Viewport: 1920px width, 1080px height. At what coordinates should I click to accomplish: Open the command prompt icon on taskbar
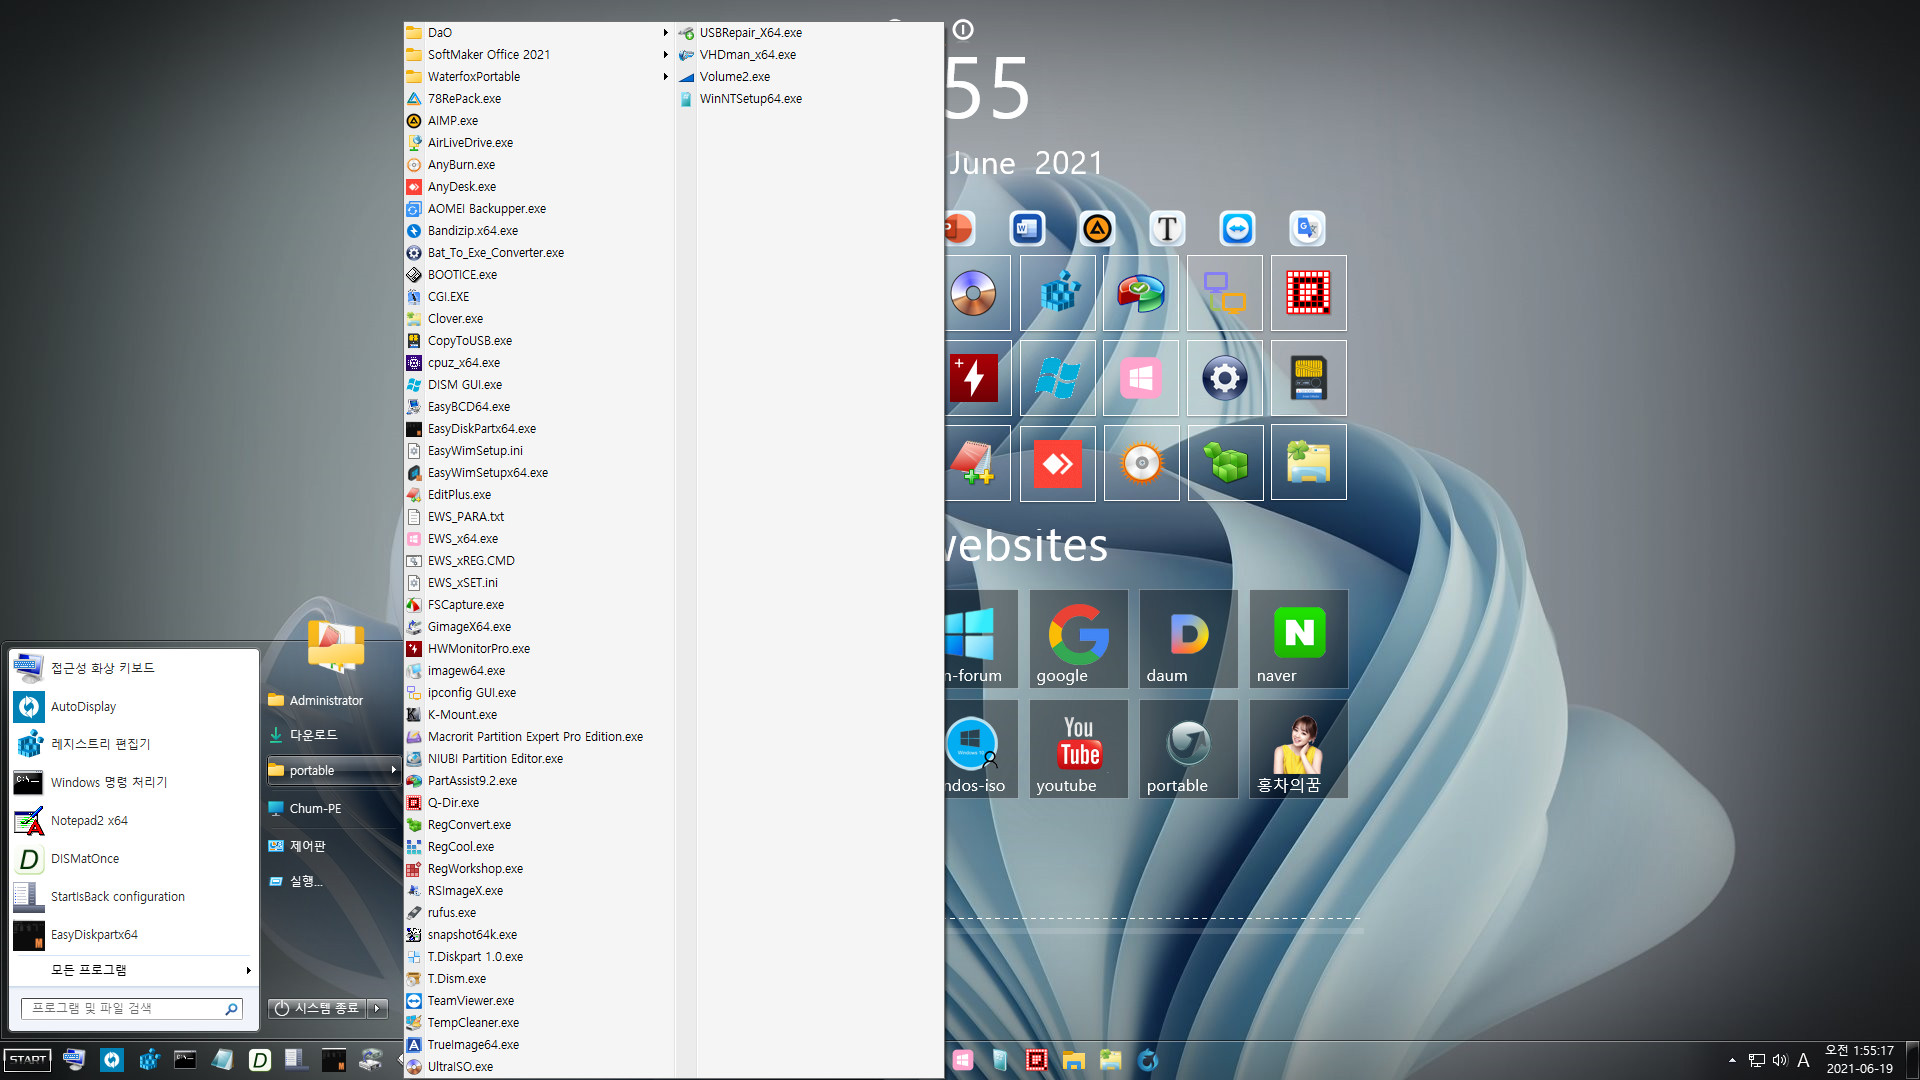[186, 1060]
